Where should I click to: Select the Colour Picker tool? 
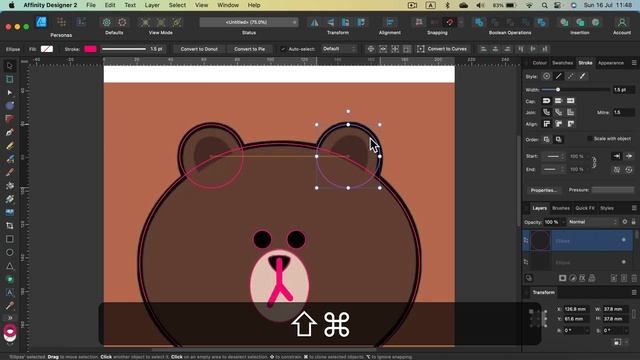pos(10,306)
